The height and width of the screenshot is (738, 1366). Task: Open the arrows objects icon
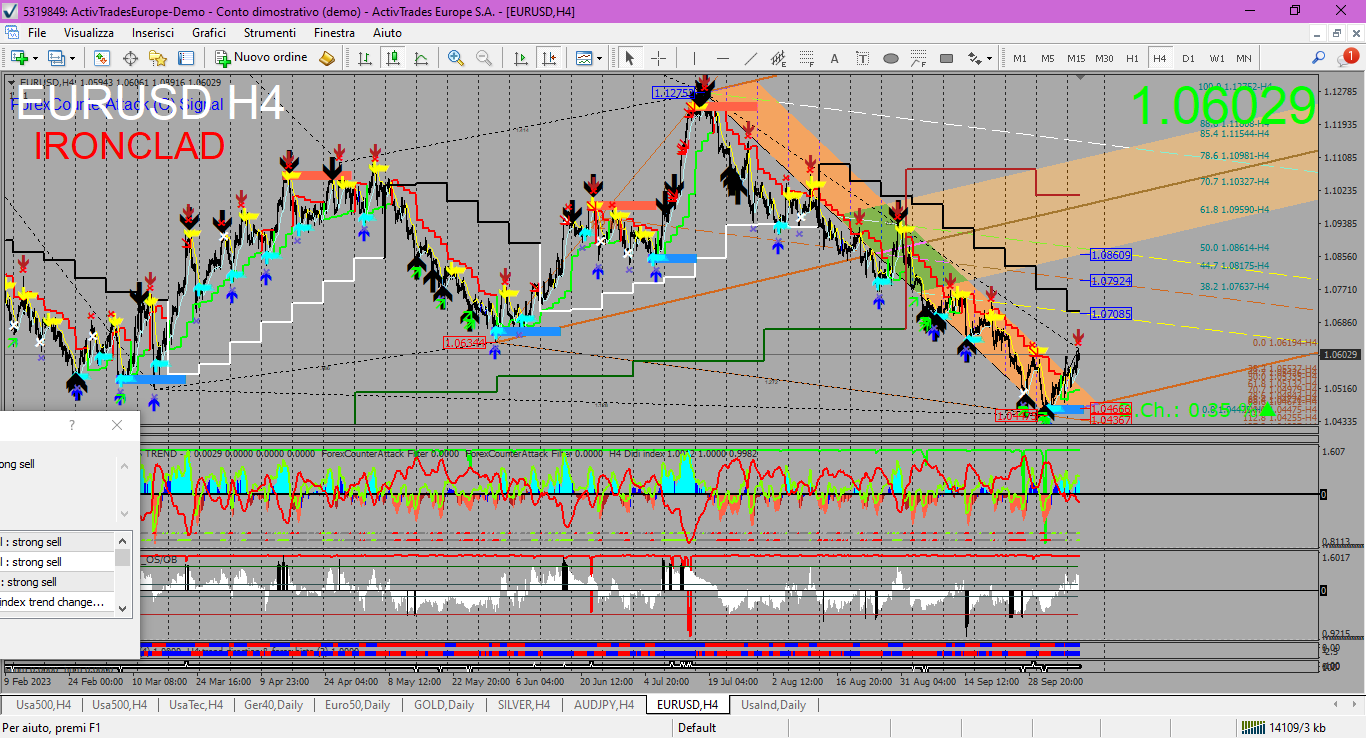(974, 58)
